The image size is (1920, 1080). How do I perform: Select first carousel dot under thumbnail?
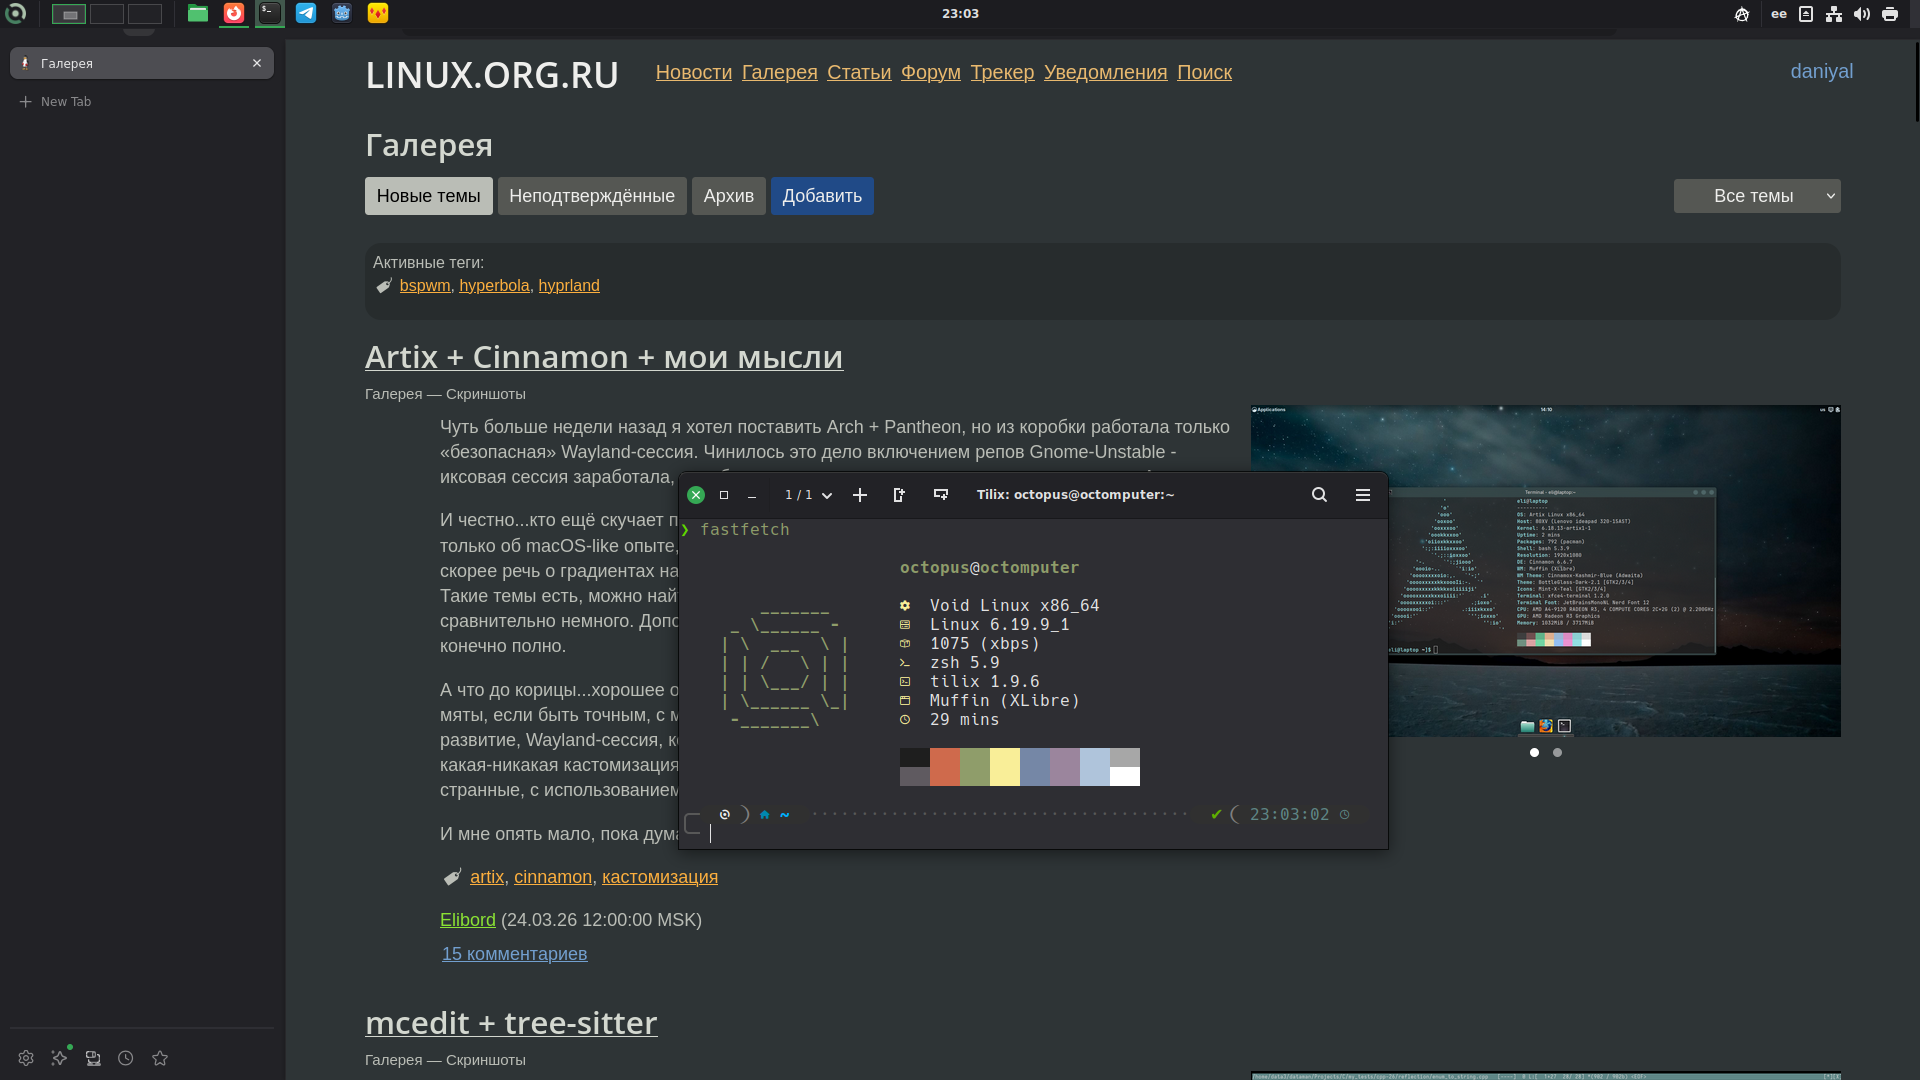[x=1534, y=752]
